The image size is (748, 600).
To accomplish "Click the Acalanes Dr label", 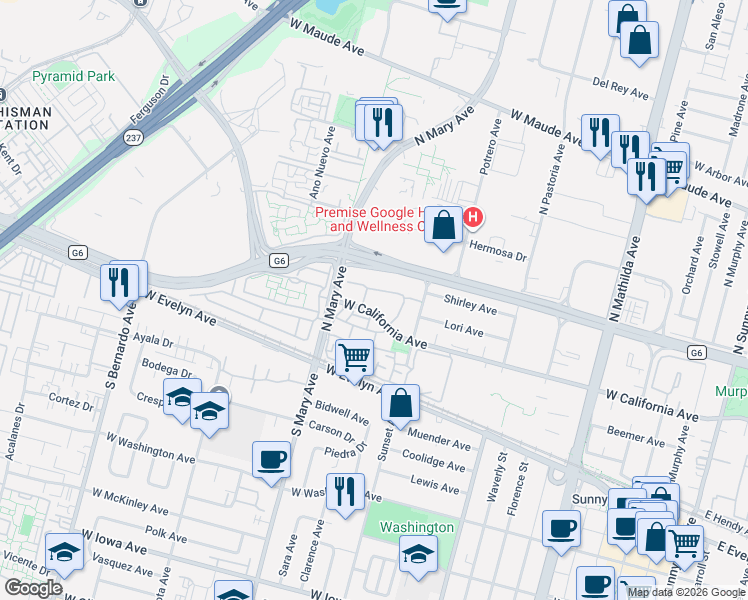I will [x=15, y=432].
